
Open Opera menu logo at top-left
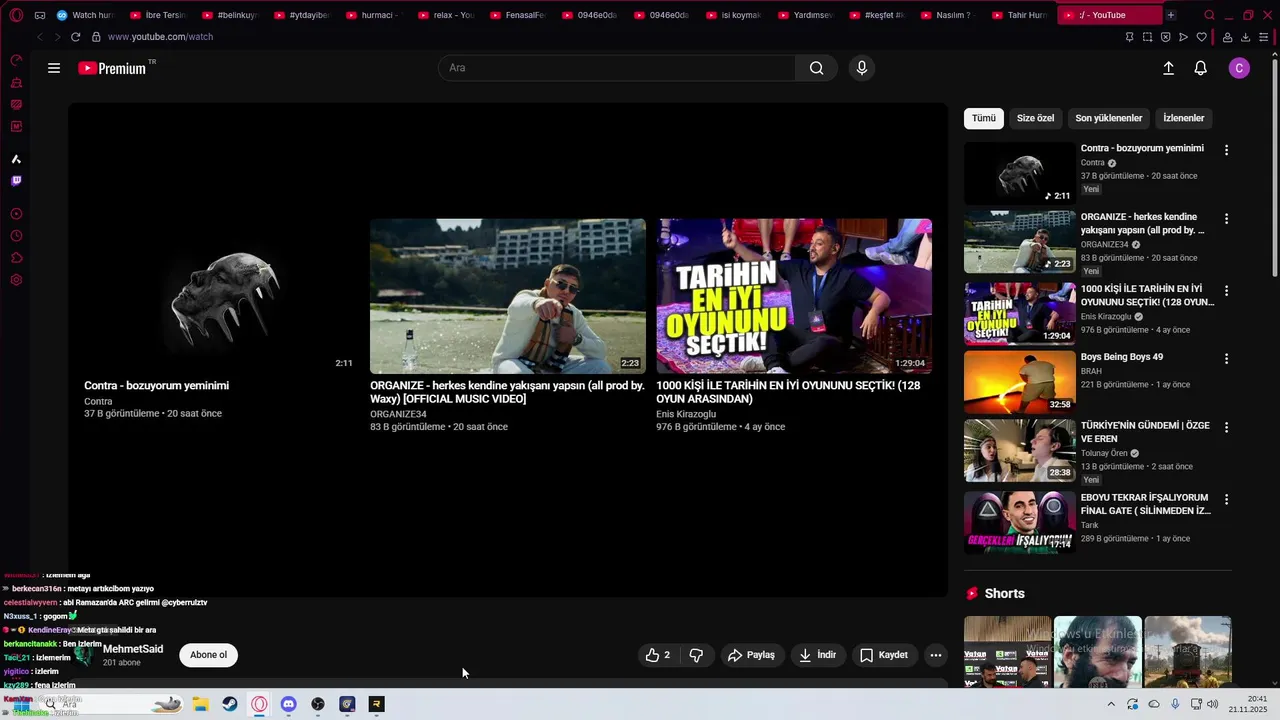click(x=16, y=15)
